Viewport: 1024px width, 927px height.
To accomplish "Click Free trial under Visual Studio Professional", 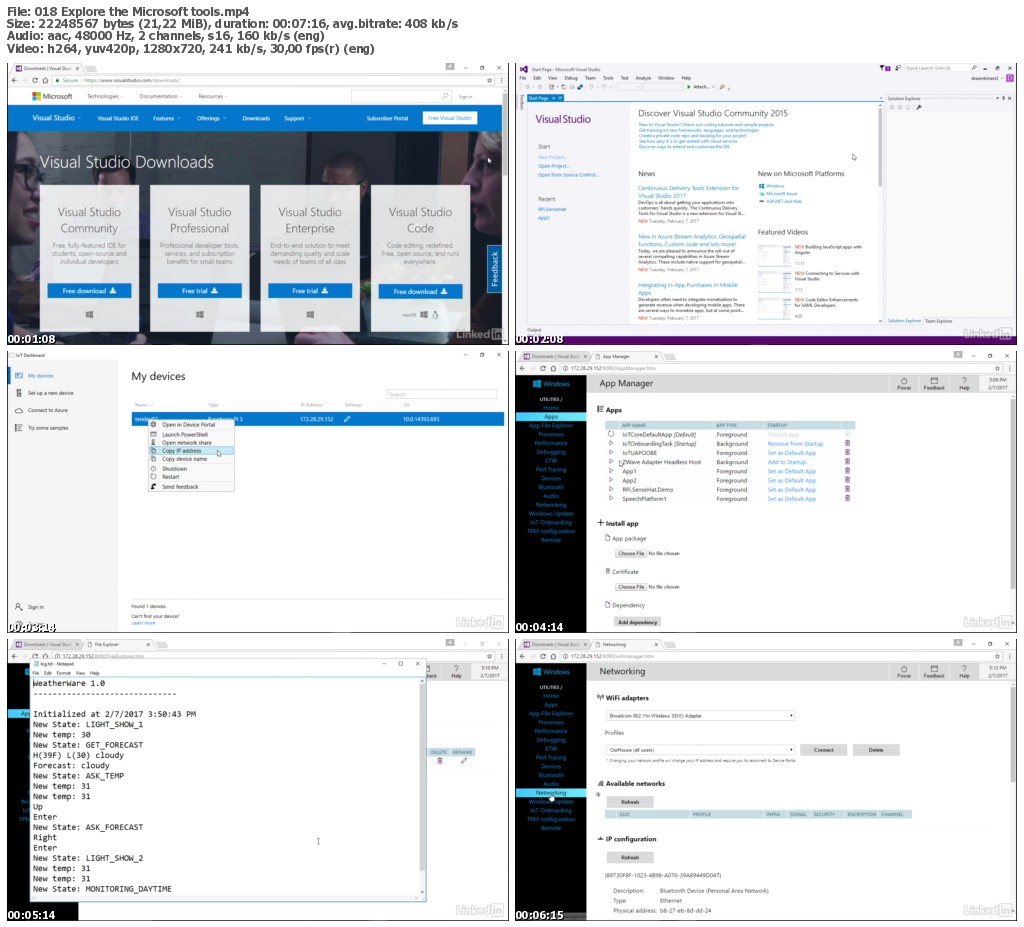I will coord(199,291).
